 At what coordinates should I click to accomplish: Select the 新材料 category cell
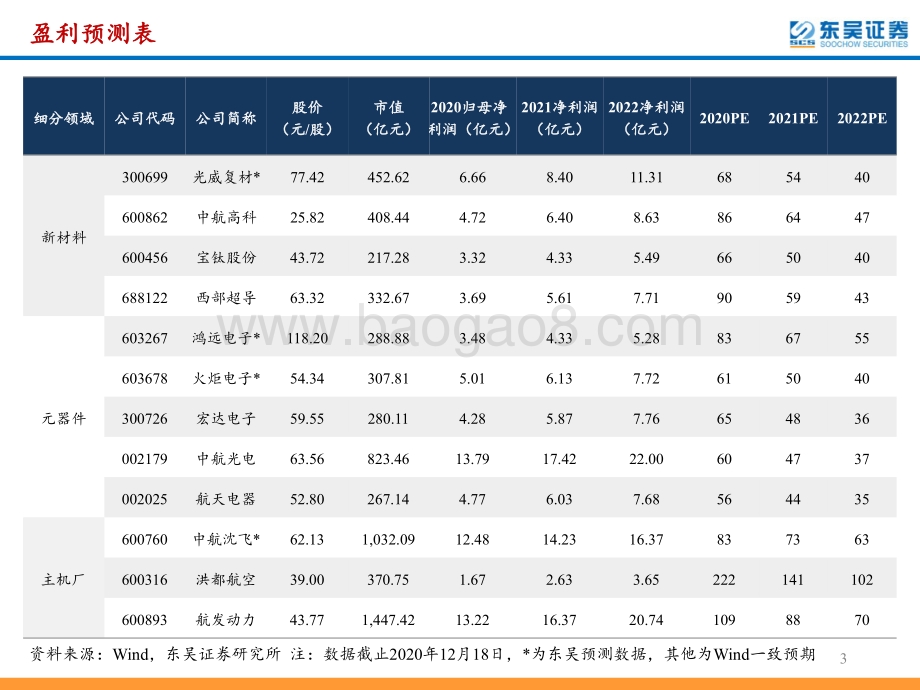[64, 237]
